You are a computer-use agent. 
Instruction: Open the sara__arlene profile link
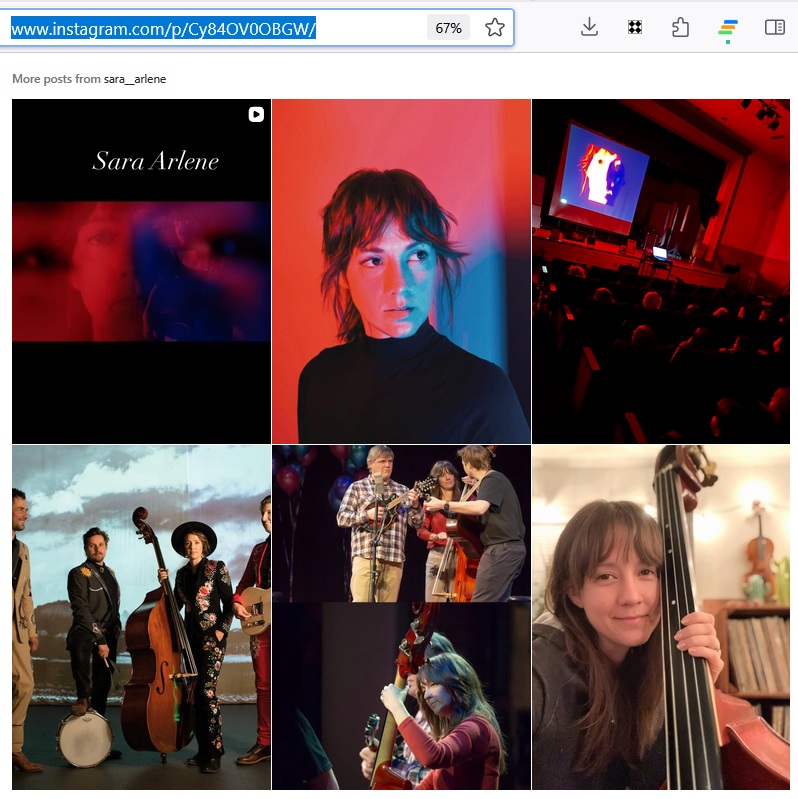click(135, 79)
